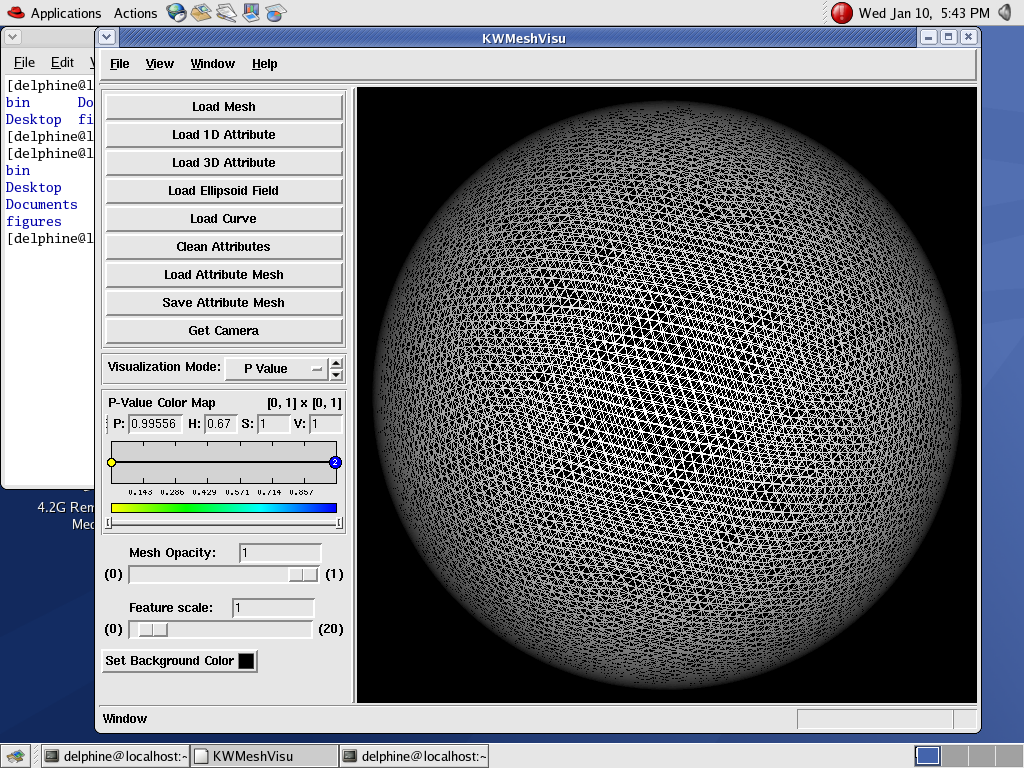The image size is (1024, 768).
Task: Click the P value input field
Action: (x=156, y=424)
